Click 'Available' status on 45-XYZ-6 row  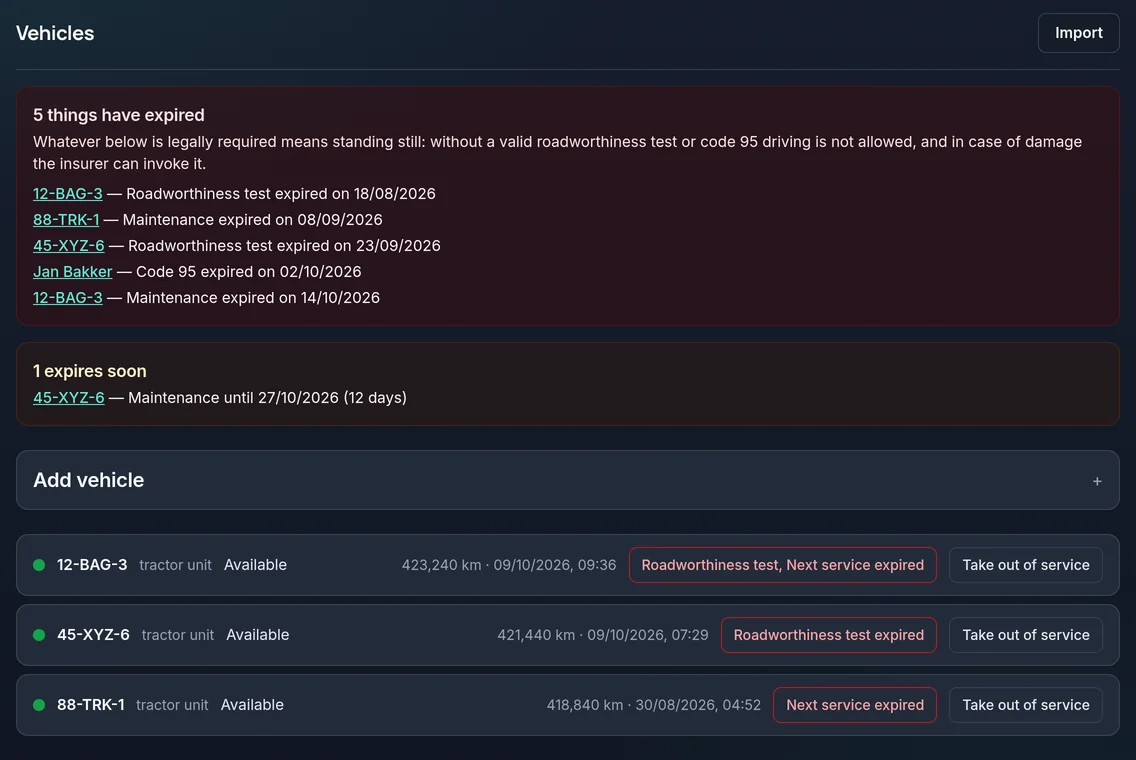pyautogui.click(x=257, y=635)
